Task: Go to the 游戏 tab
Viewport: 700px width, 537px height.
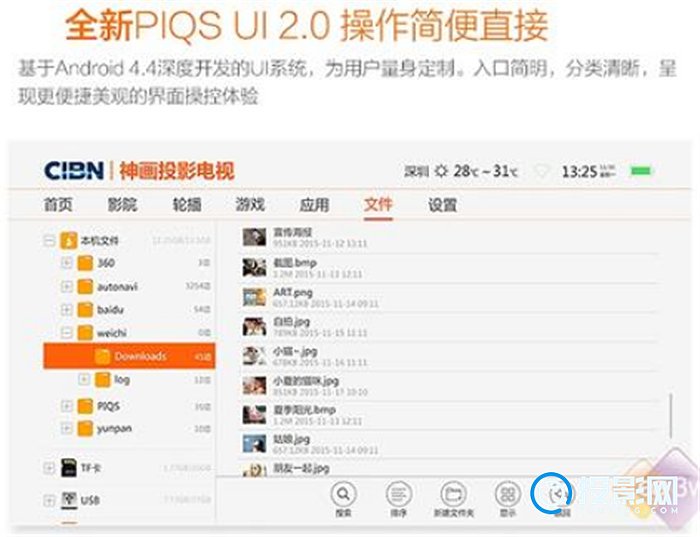Action: coord(250,205)
